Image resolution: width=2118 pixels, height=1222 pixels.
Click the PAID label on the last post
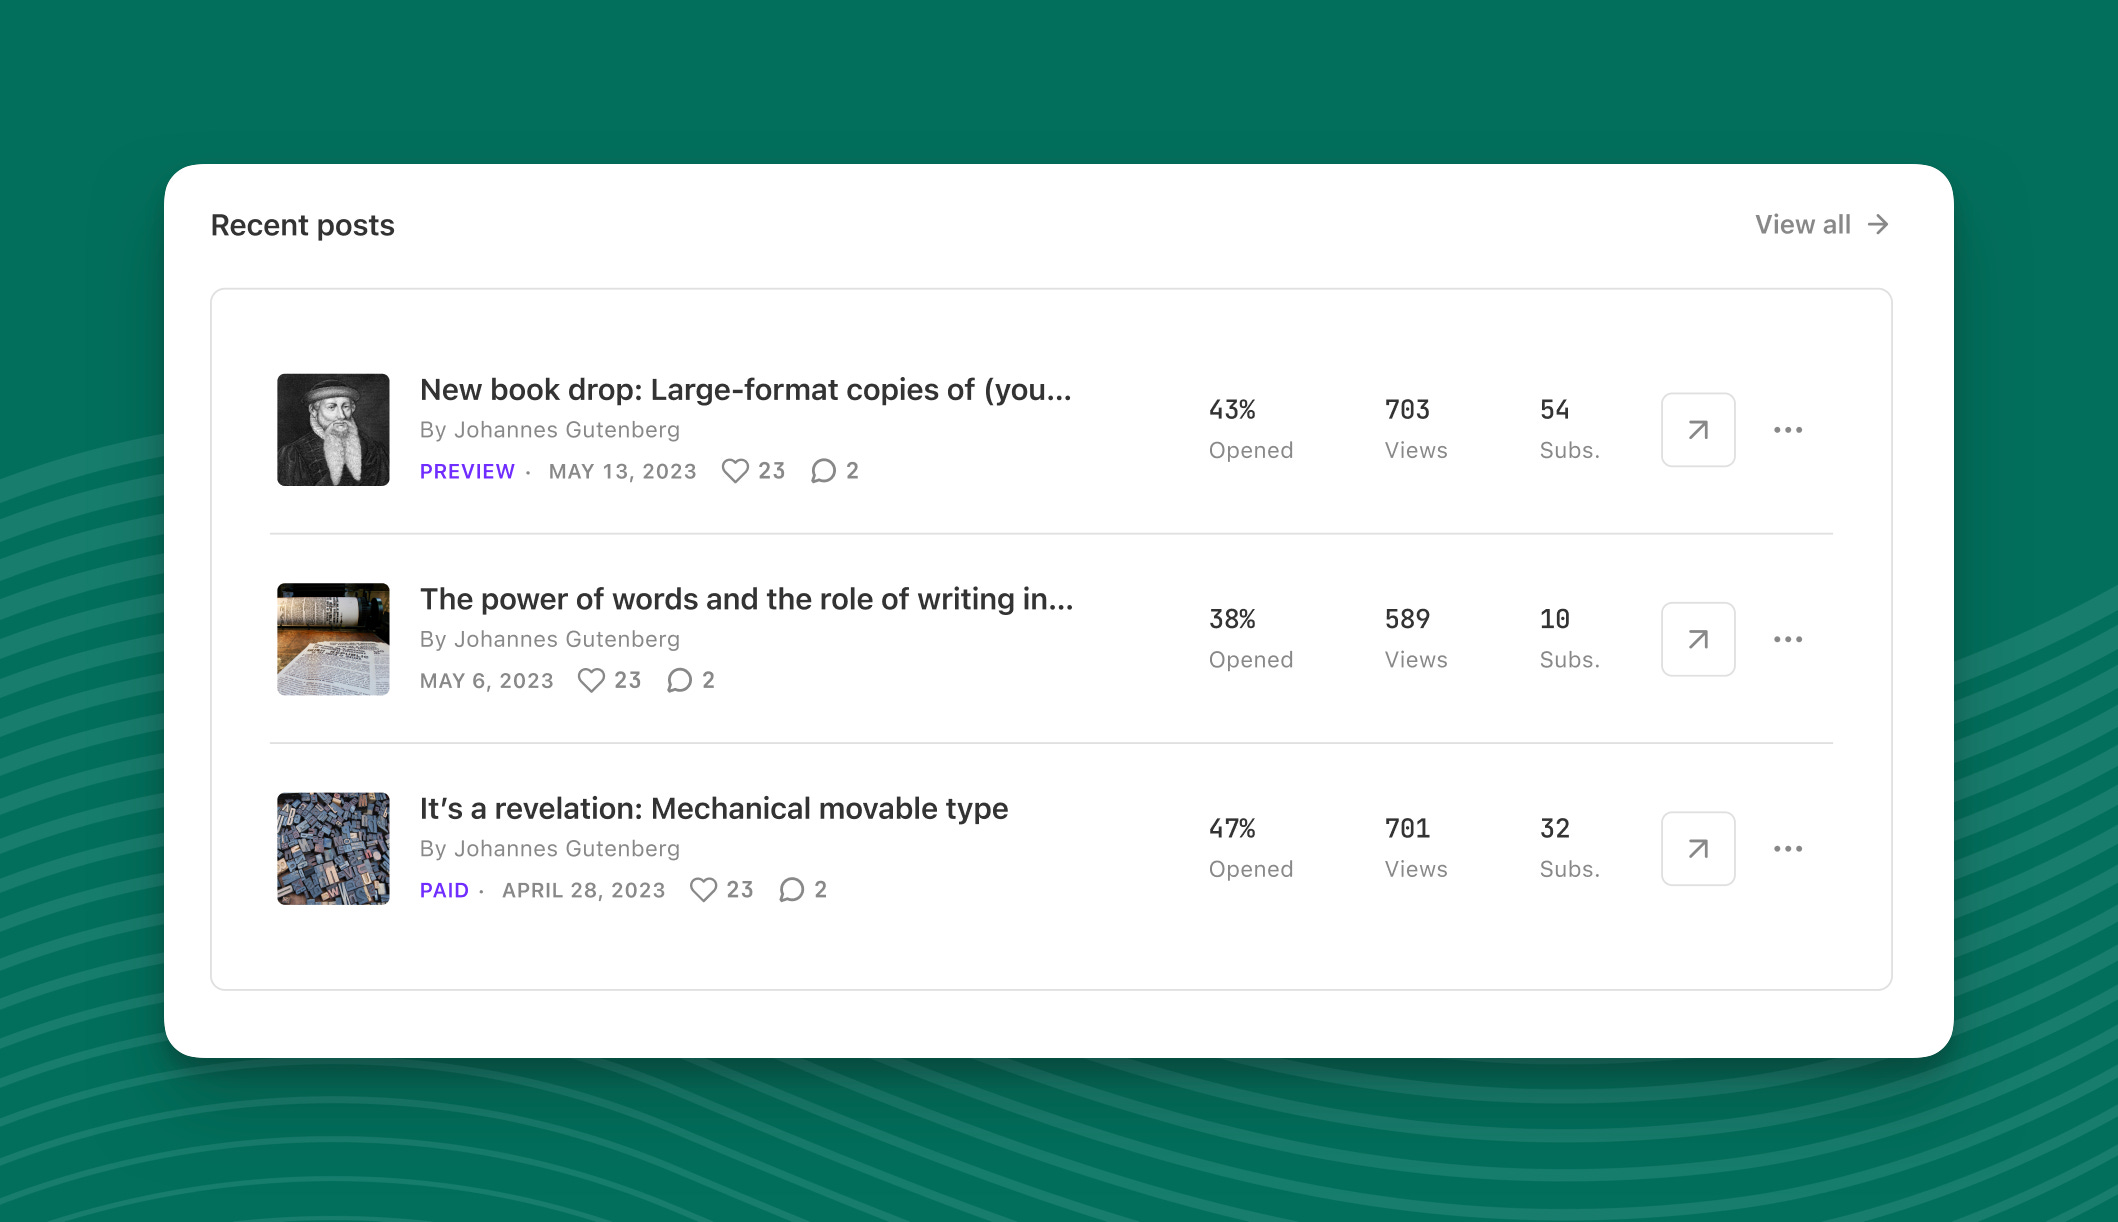click(x=443, y=889)
